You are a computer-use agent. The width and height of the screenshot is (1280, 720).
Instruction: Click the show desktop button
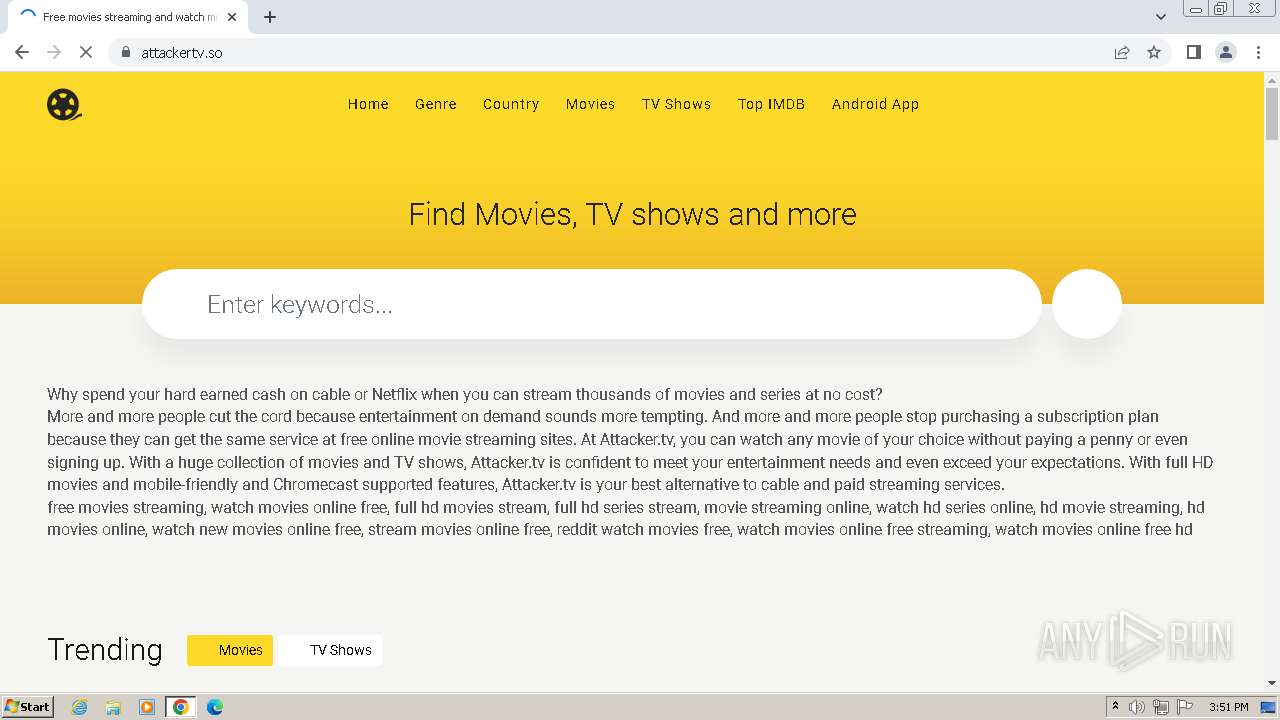point(1269,707)
